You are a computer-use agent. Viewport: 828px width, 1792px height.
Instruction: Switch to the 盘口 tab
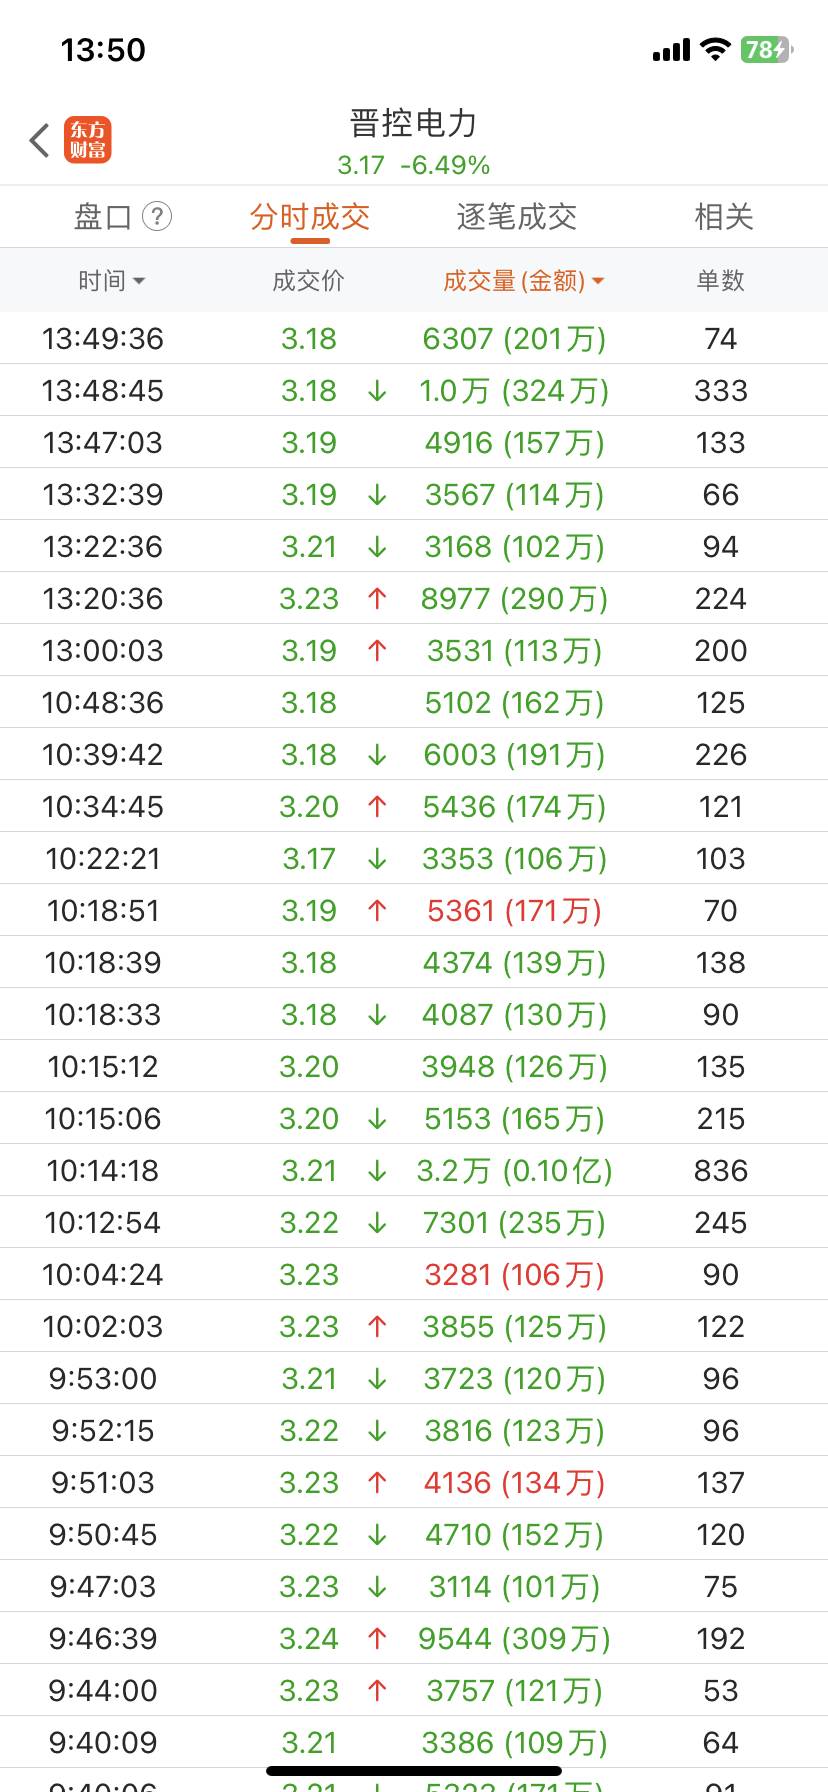click(103, 217)
